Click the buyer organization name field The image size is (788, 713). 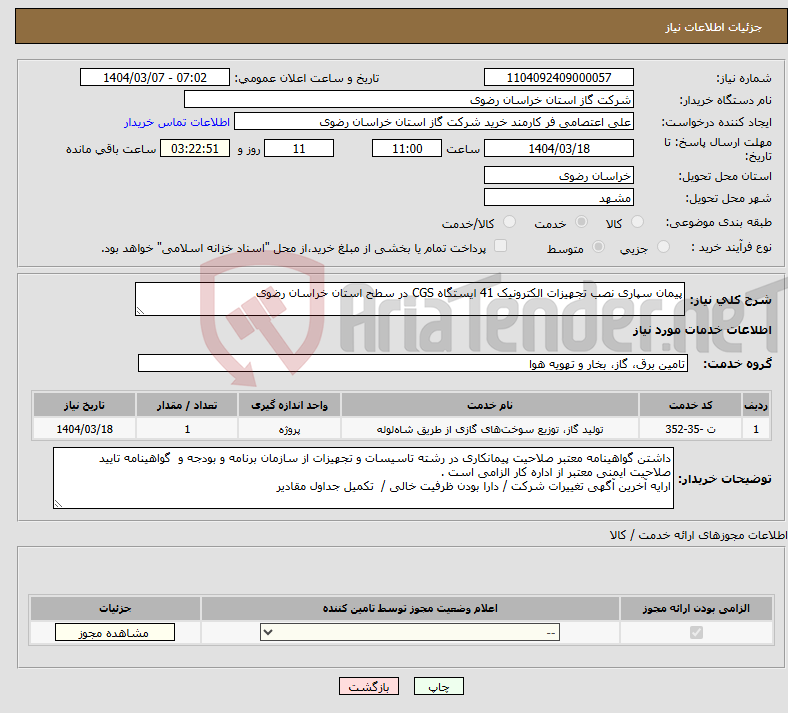coord(409,99)
